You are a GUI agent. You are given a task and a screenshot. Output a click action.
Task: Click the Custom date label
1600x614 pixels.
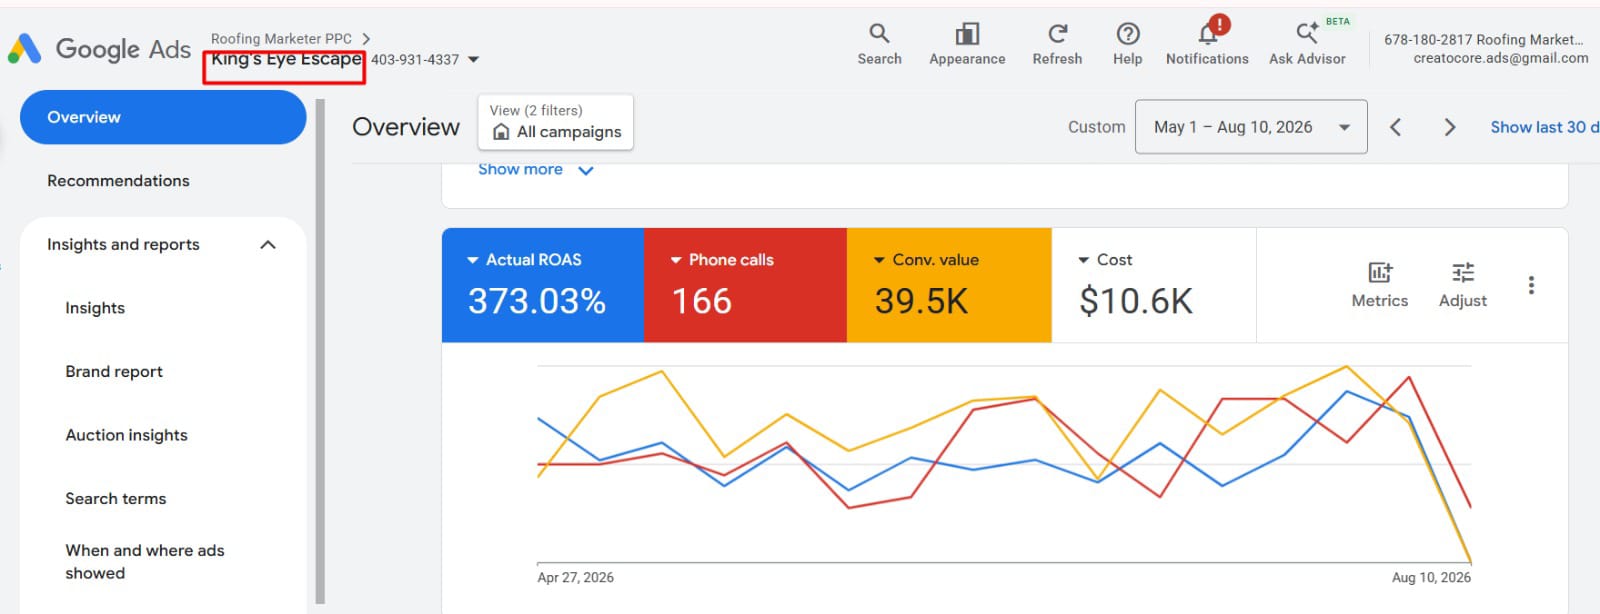click(1097, 127)
